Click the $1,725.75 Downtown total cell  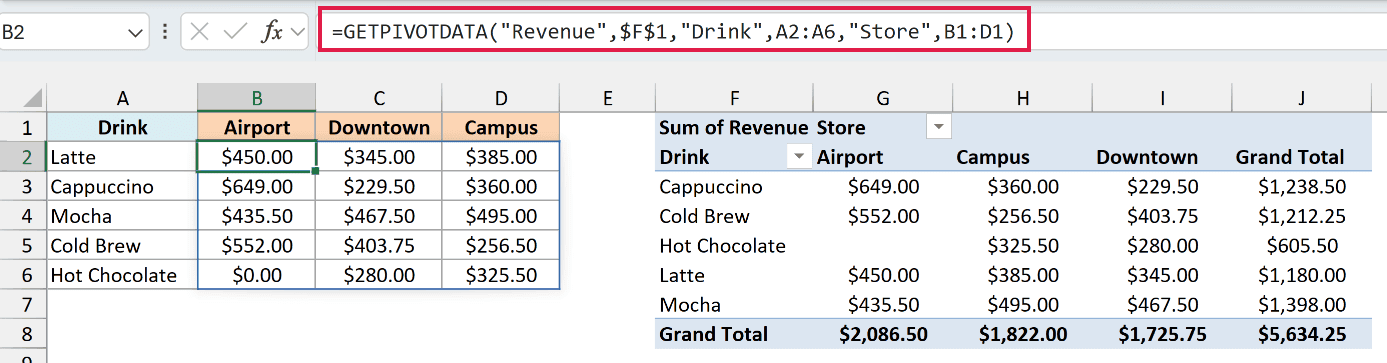tap(1162, 334)
